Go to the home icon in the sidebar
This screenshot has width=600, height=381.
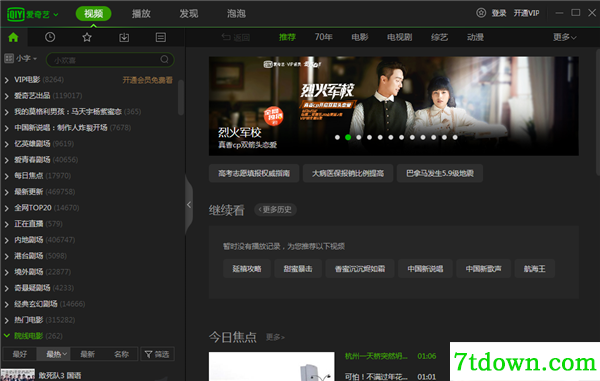(x=13, y=37)
